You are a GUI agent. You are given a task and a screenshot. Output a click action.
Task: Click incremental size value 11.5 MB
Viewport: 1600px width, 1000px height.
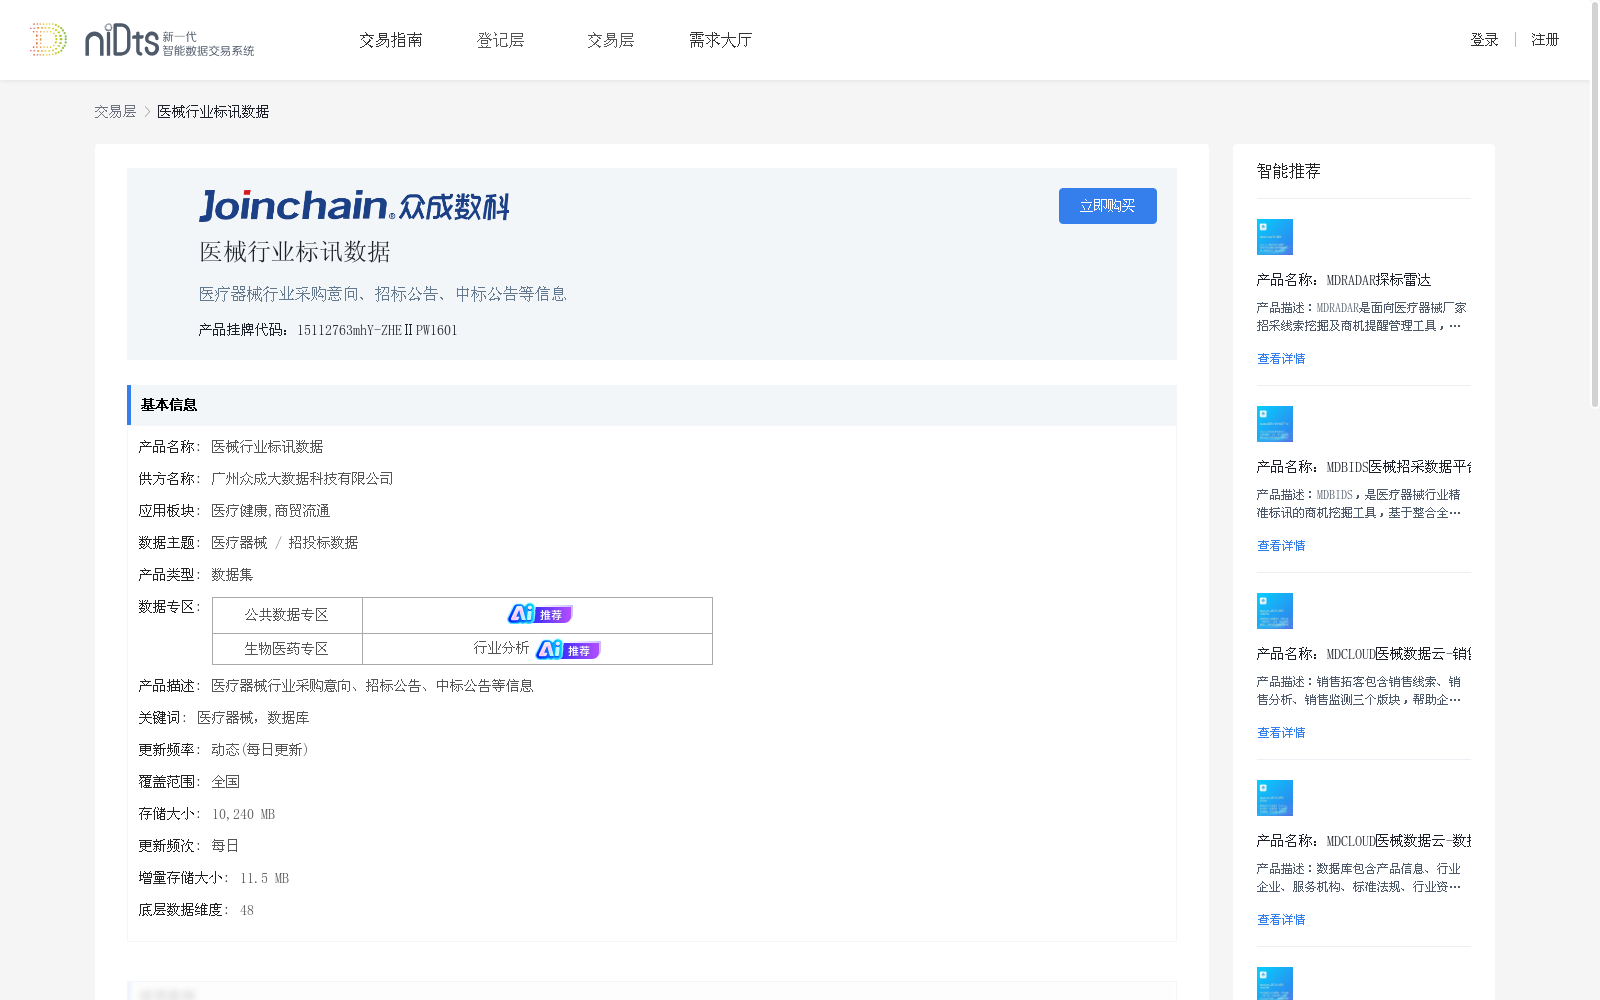[264, 879]
